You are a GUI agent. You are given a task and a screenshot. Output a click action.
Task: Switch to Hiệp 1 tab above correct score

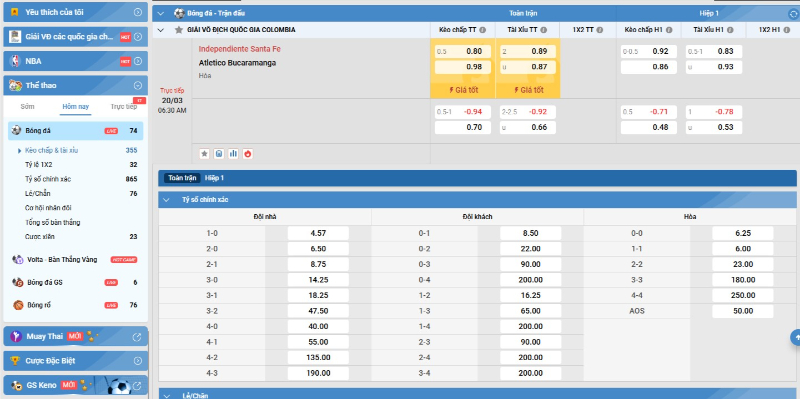[214, 178]
